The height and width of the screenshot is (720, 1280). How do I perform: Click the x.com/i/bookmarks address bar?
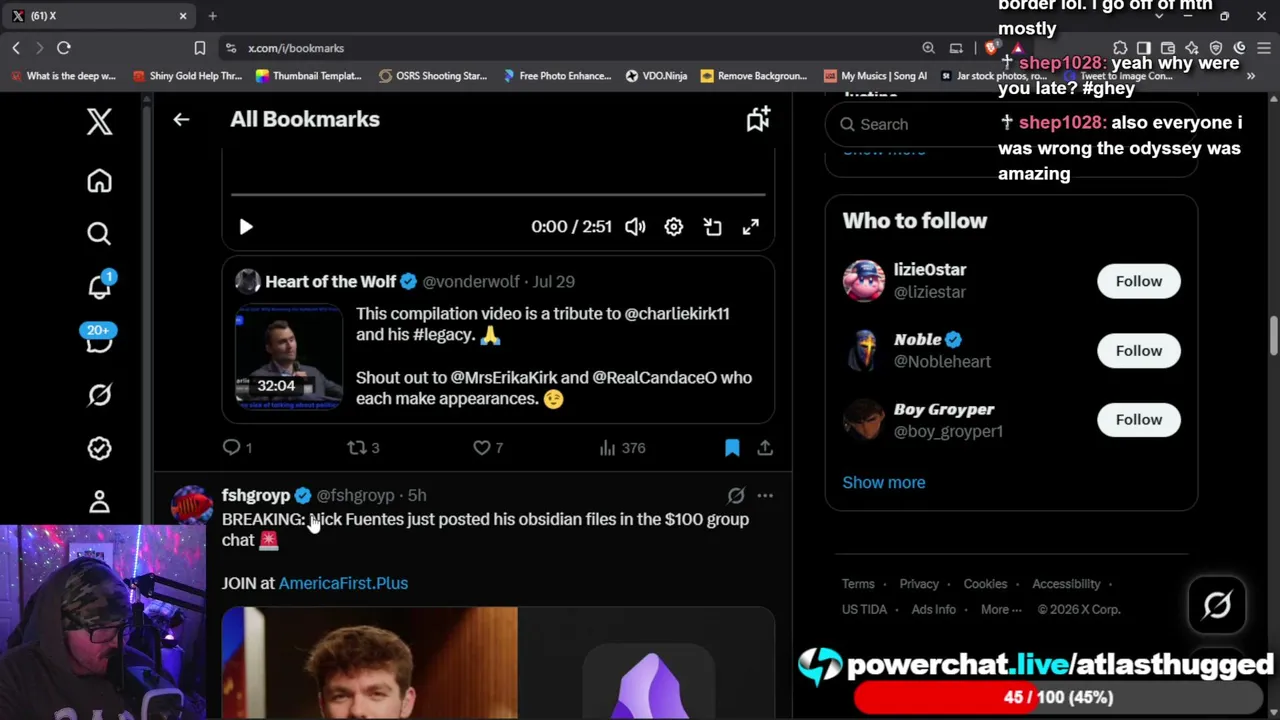(570, 48)
